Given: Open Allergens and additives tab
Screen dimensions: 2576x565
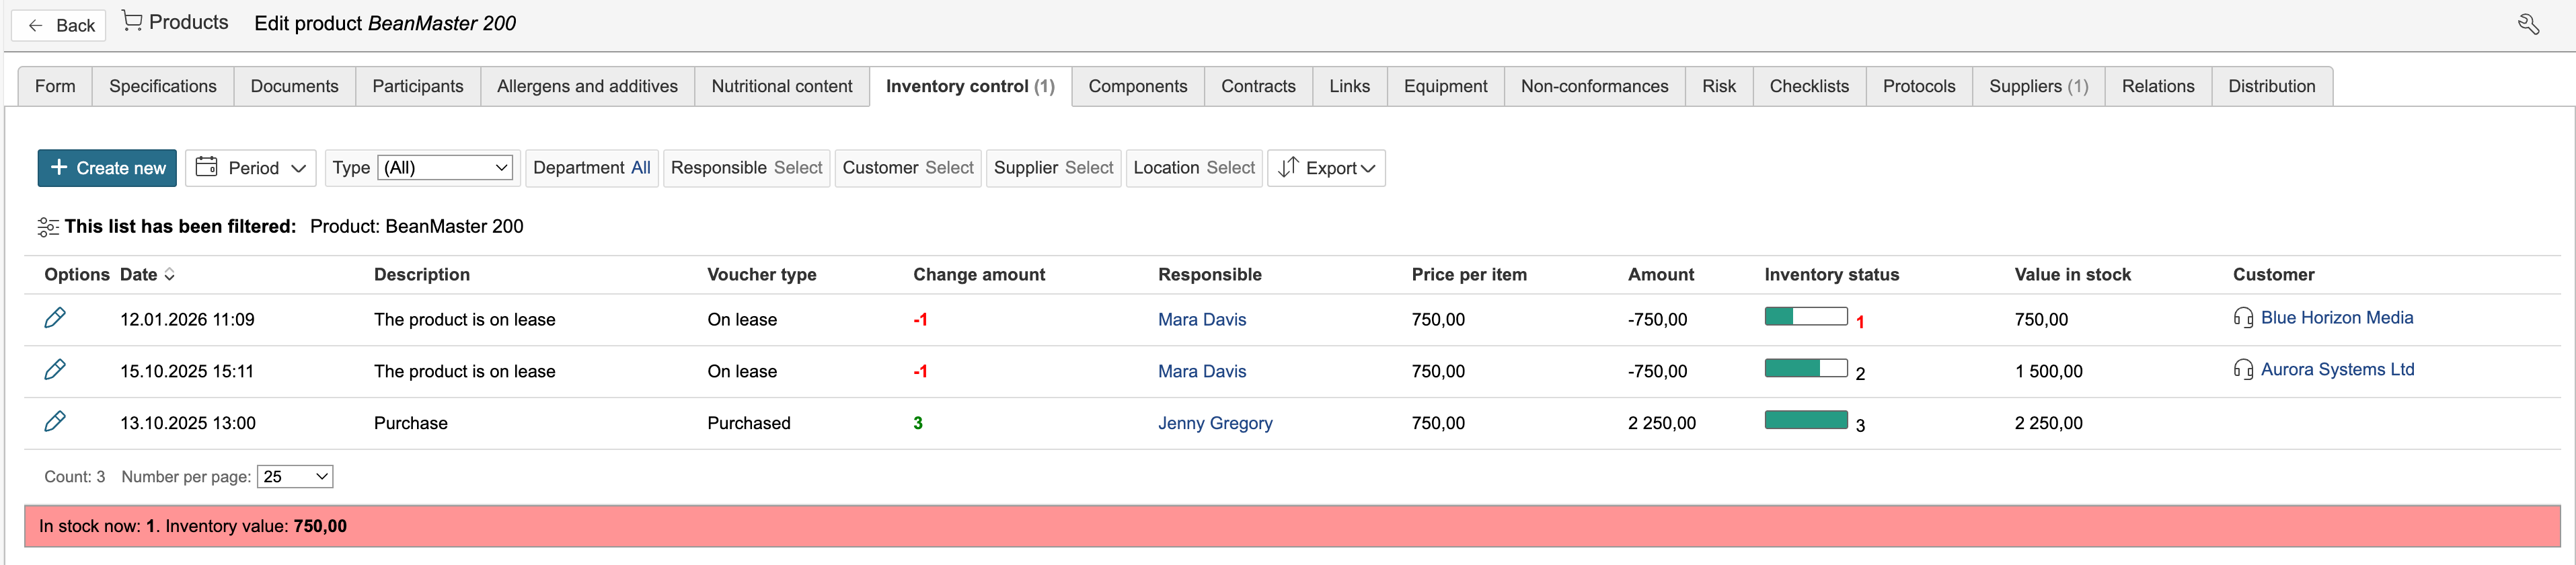Looking at the screenshot, I should (588, 86).
